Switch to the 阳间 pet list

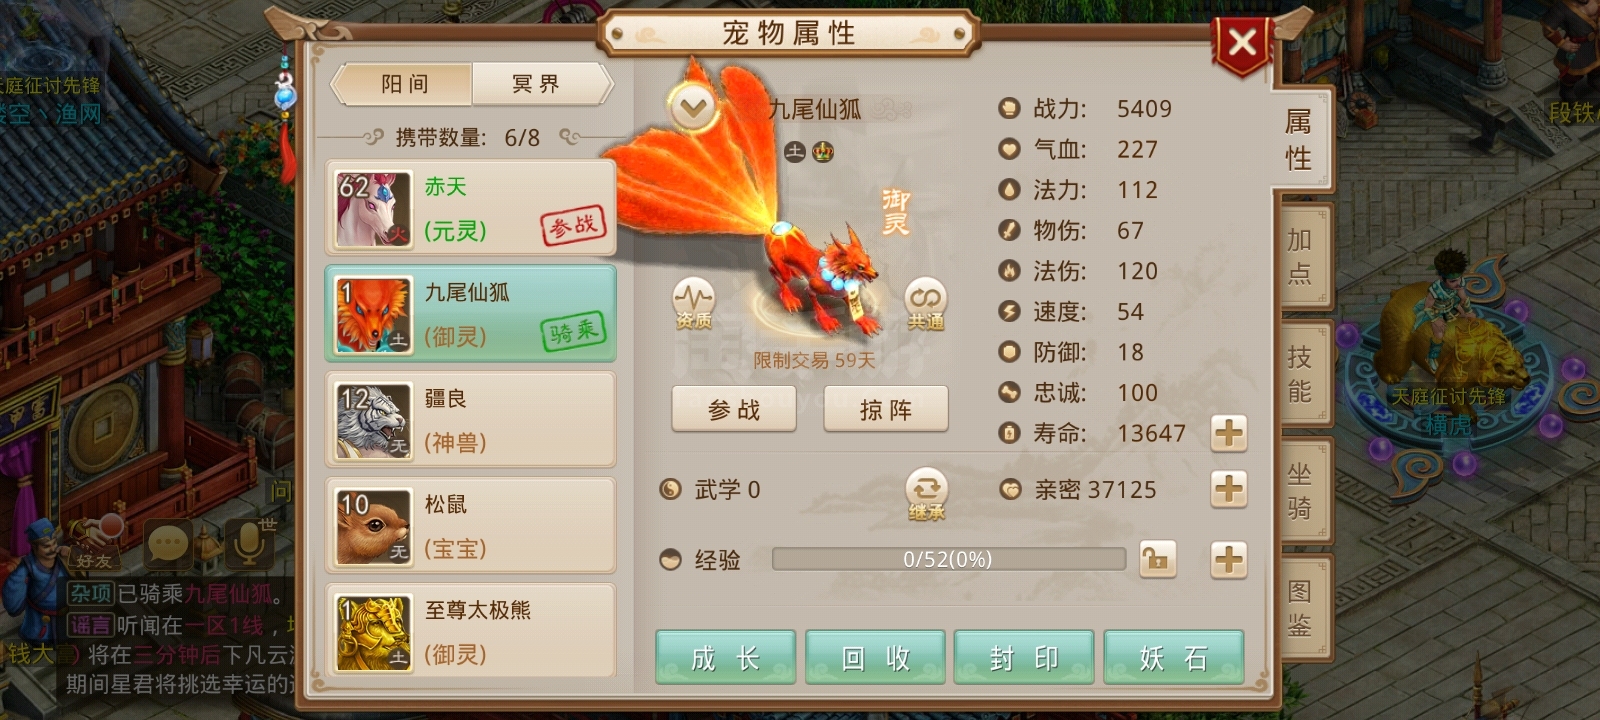point(403,84)
